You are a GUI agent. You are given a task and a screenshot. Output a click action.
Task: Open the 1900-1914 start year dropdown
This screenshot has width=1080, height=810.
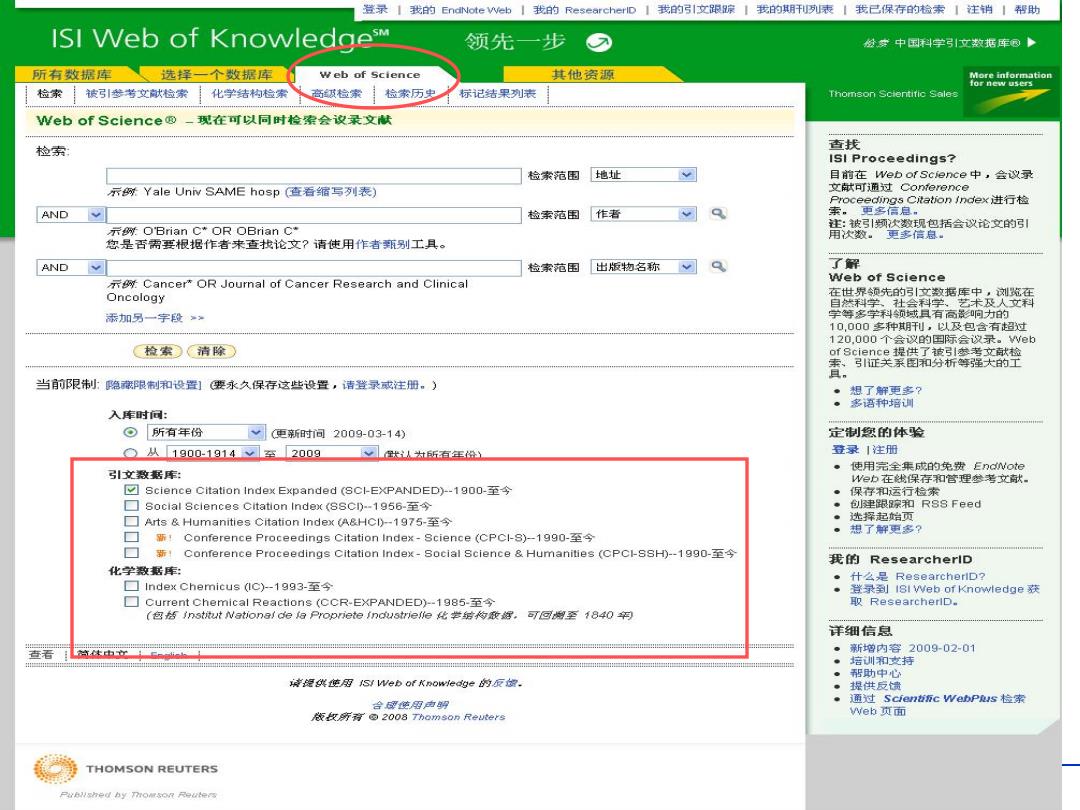pyautogui.click(x=212, y=453)
